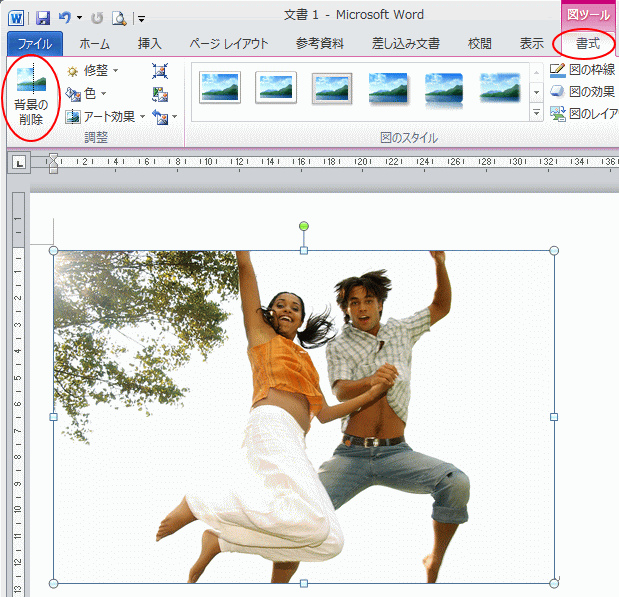Click the 調整 group label
619x597 pixels.
click(96, 138)
